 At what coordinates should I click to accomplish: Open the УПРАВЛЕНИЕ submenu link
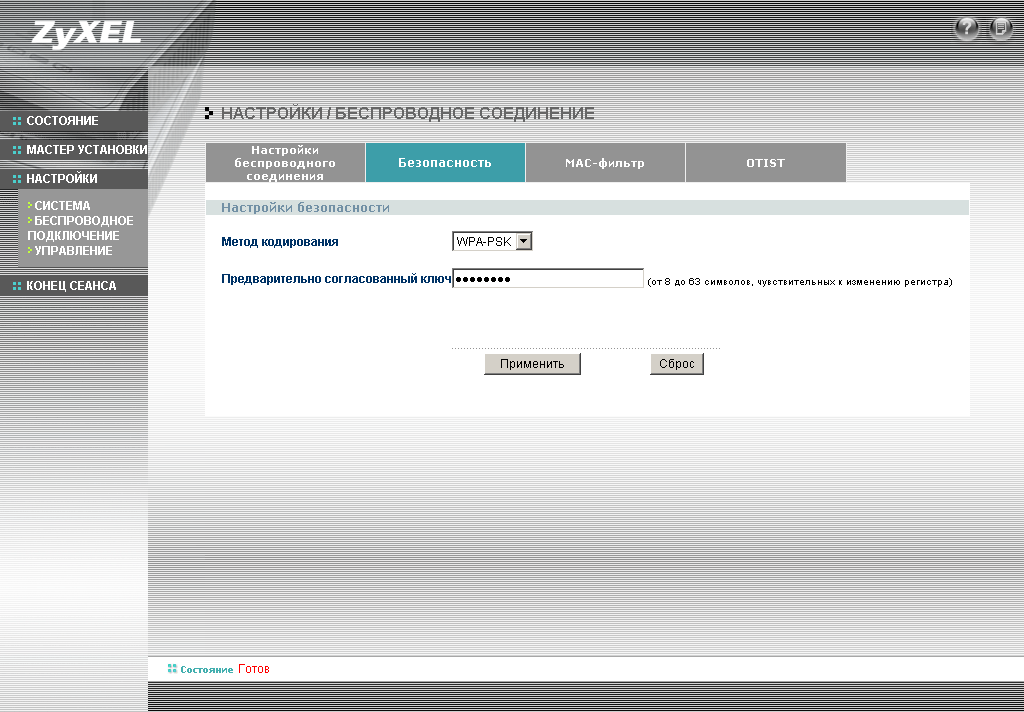click(x=73, y=251)
